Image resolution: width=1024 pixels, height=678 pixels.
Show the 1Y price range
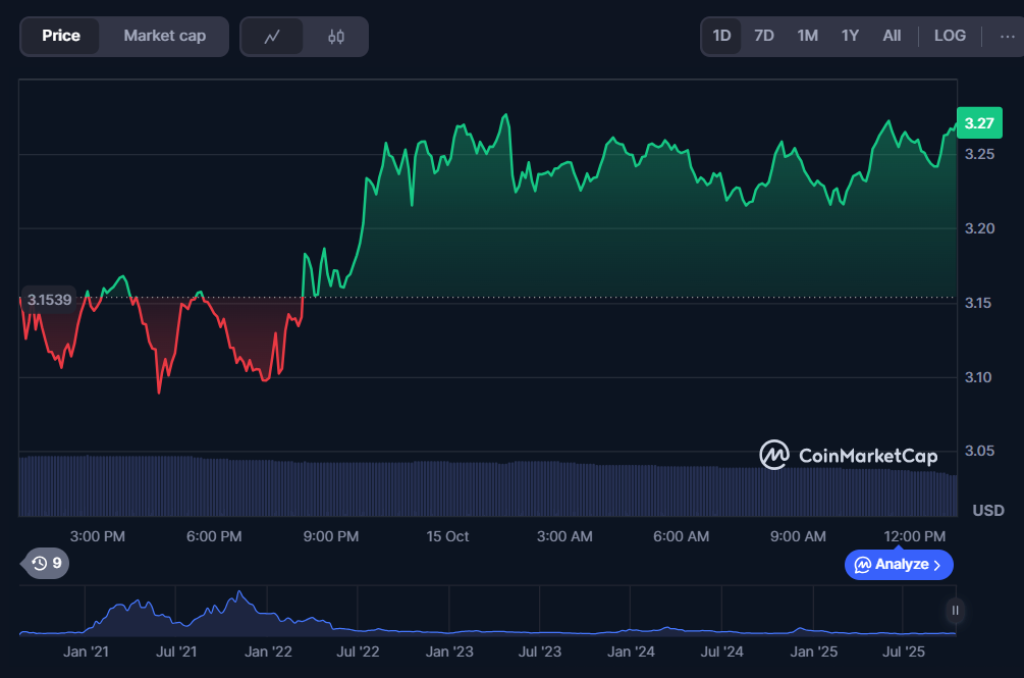[850, 36]
